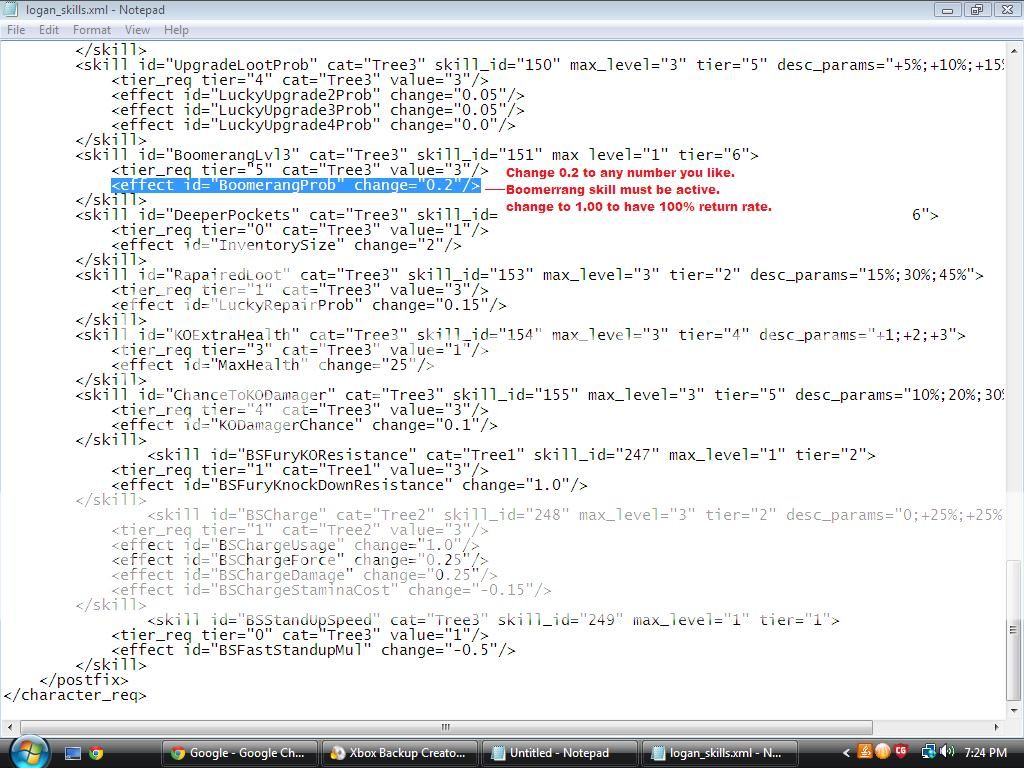
Task: Click the red CG shield tray icon
Action: coord(901,752)
